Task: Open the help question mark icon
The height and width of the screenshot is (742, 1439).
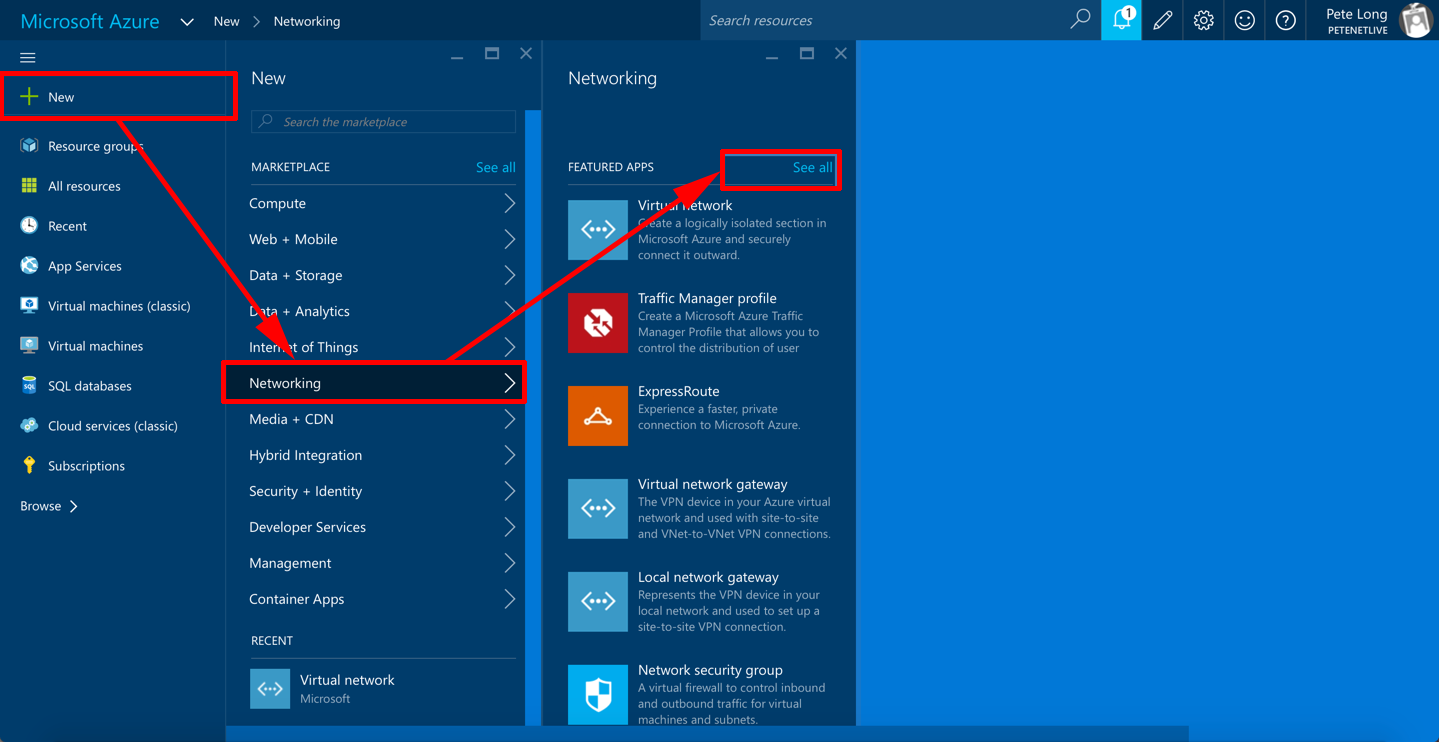Action: point(1285,20)
